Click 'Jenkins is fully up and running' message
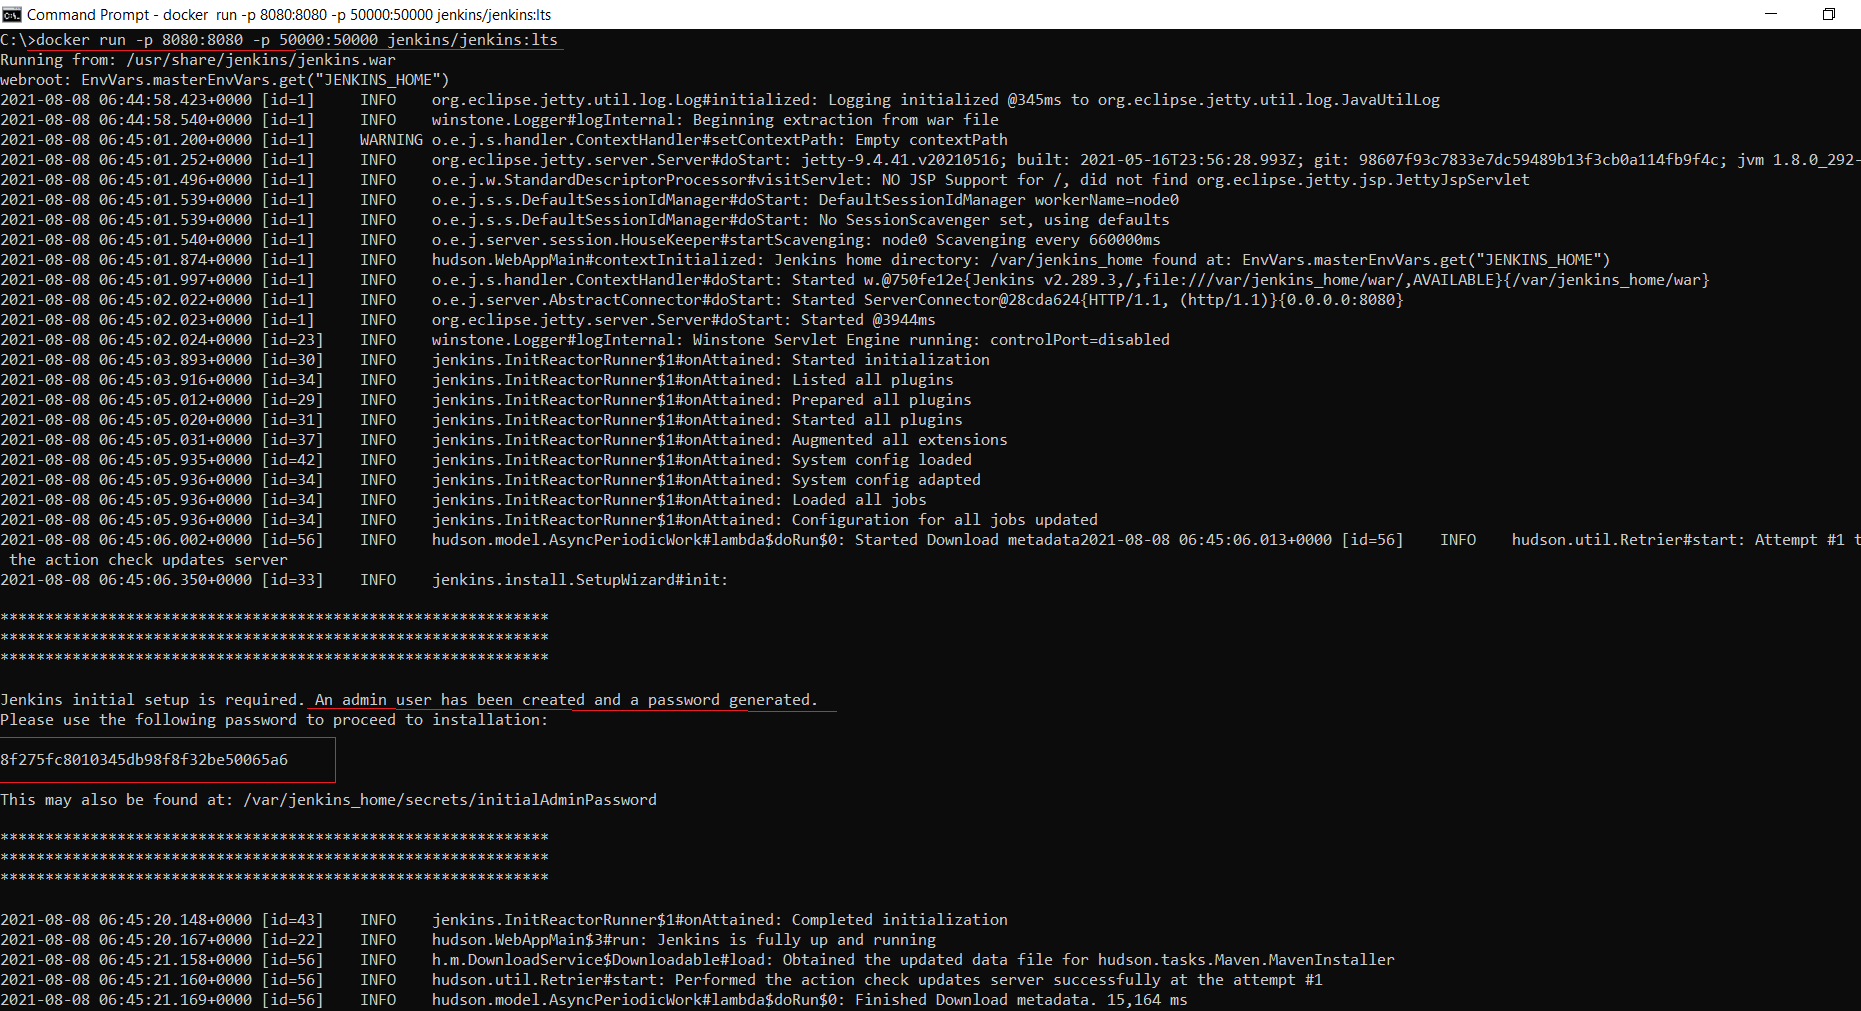1861x1011 pixels. coord(796,940)
